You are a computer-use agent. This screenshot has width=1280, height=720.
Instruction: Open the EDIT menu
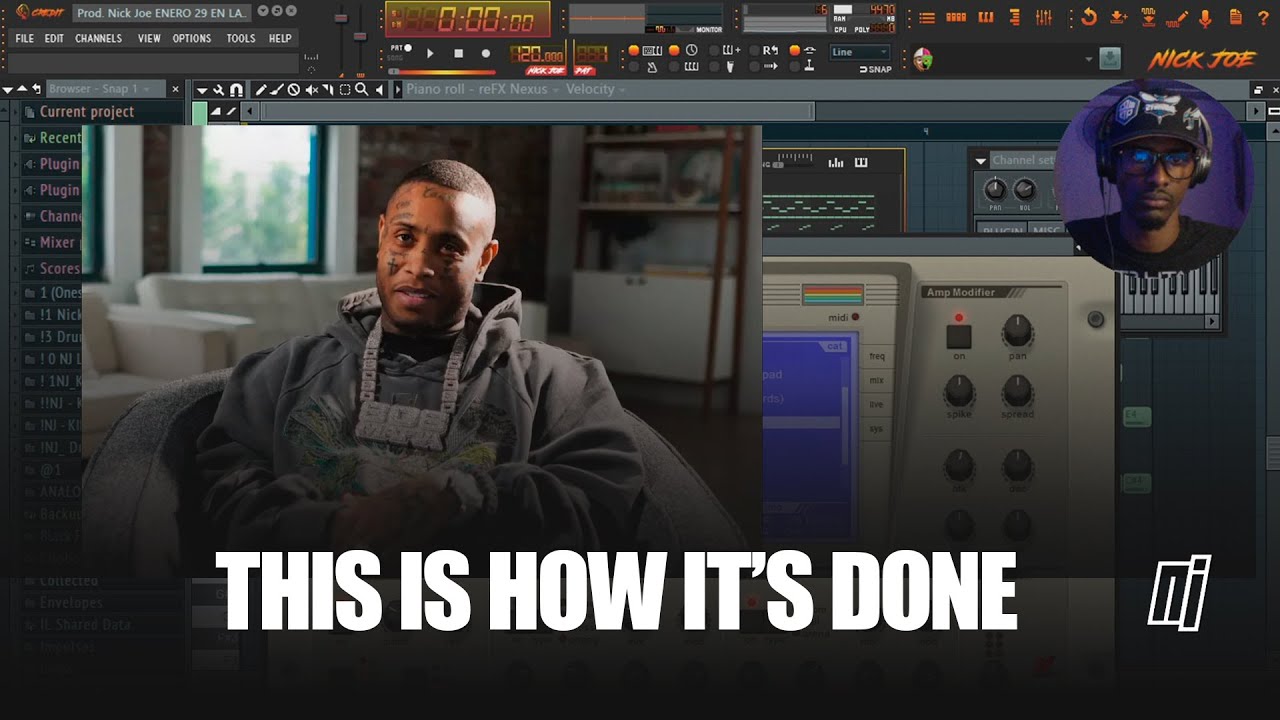coord(54,38)
